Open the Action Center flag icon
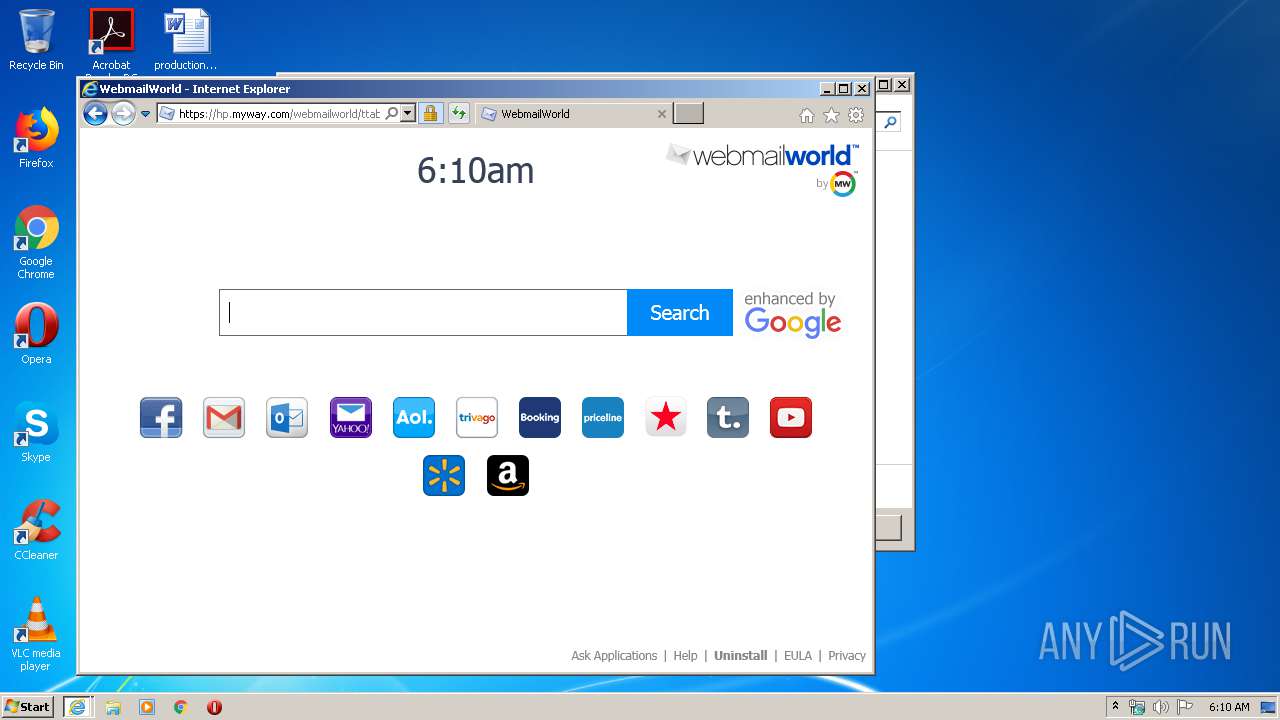1280x720 pixels. tap(1184, 707)
